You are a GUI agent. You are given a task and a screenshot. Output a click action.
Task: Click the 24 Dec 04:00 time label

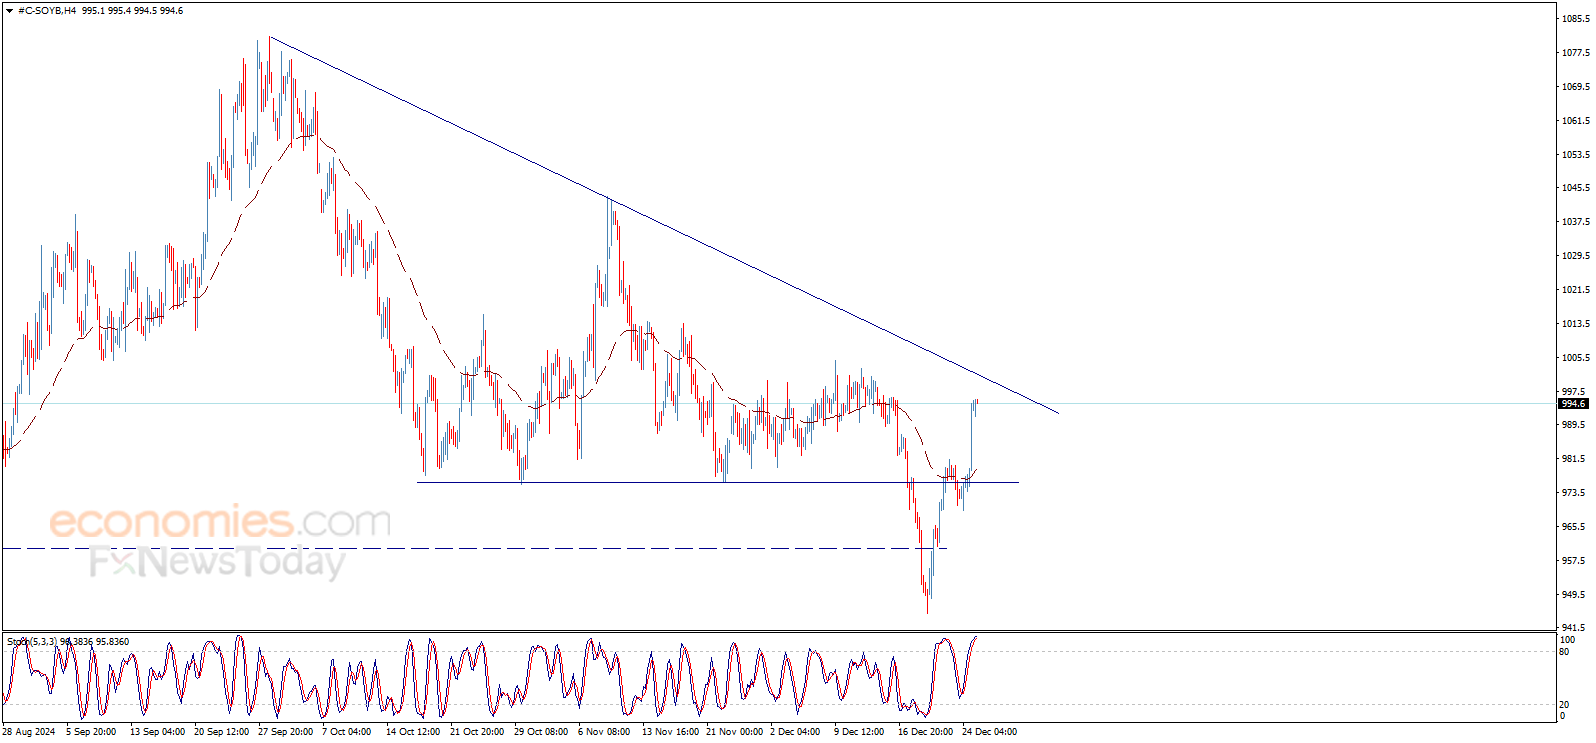[x=989, y=732]
